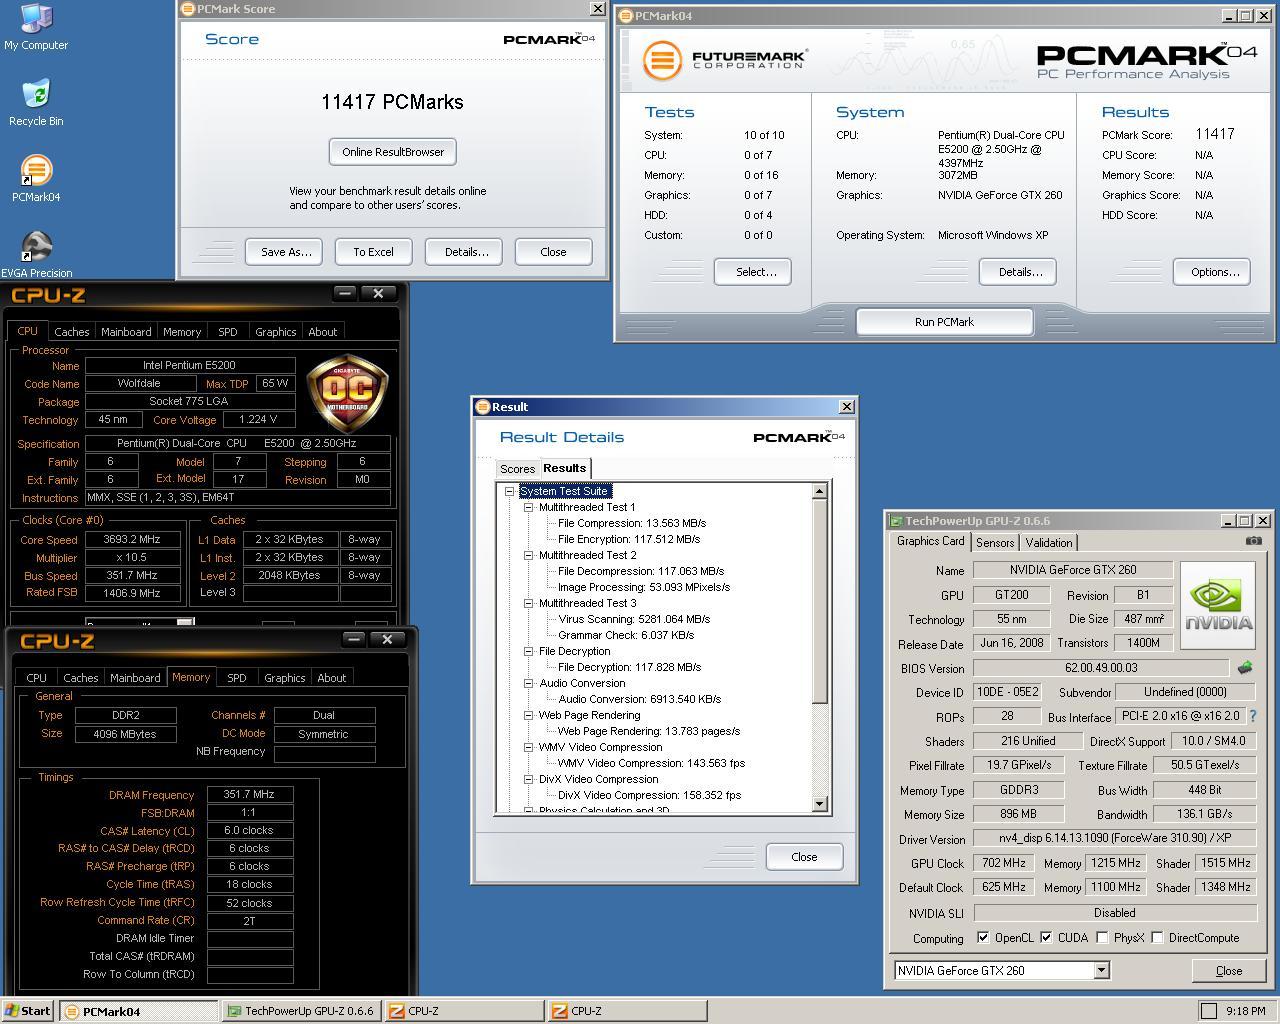Switch to Scores tab in Result Details
The image size is (1280, 1024).
pyautogui.click(x=517, y=469)
